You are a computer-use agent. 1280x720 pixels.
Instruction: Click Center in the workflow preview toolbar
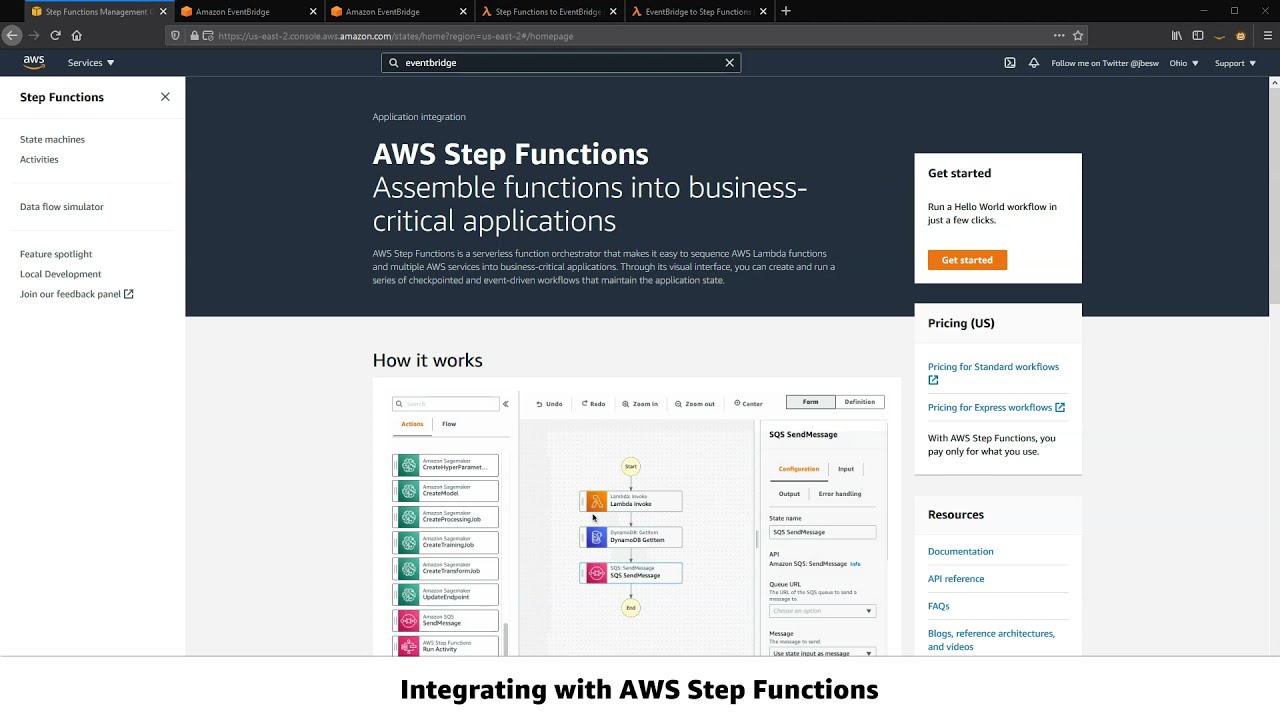(x=748, y=404)
